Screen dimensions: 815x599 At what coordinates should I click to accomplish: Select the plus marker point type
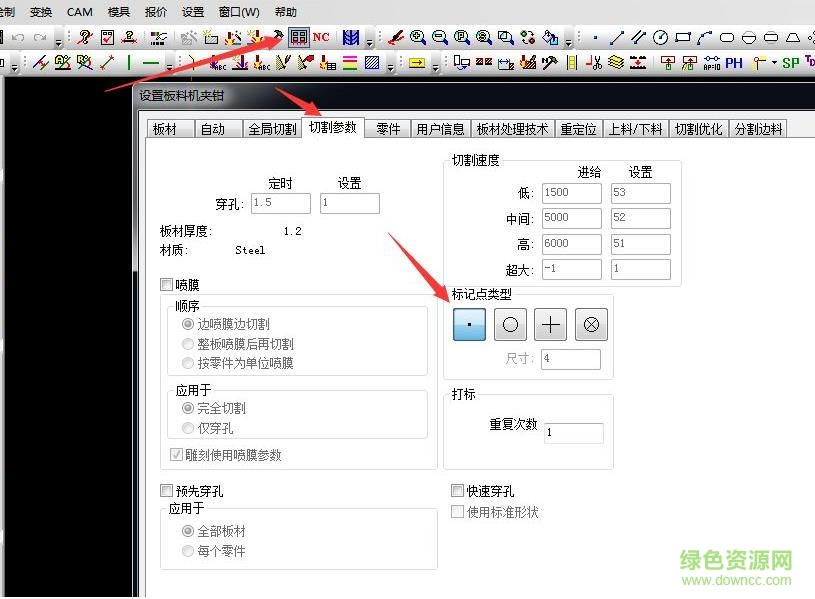pyautogui.click(x=549, y=324)
